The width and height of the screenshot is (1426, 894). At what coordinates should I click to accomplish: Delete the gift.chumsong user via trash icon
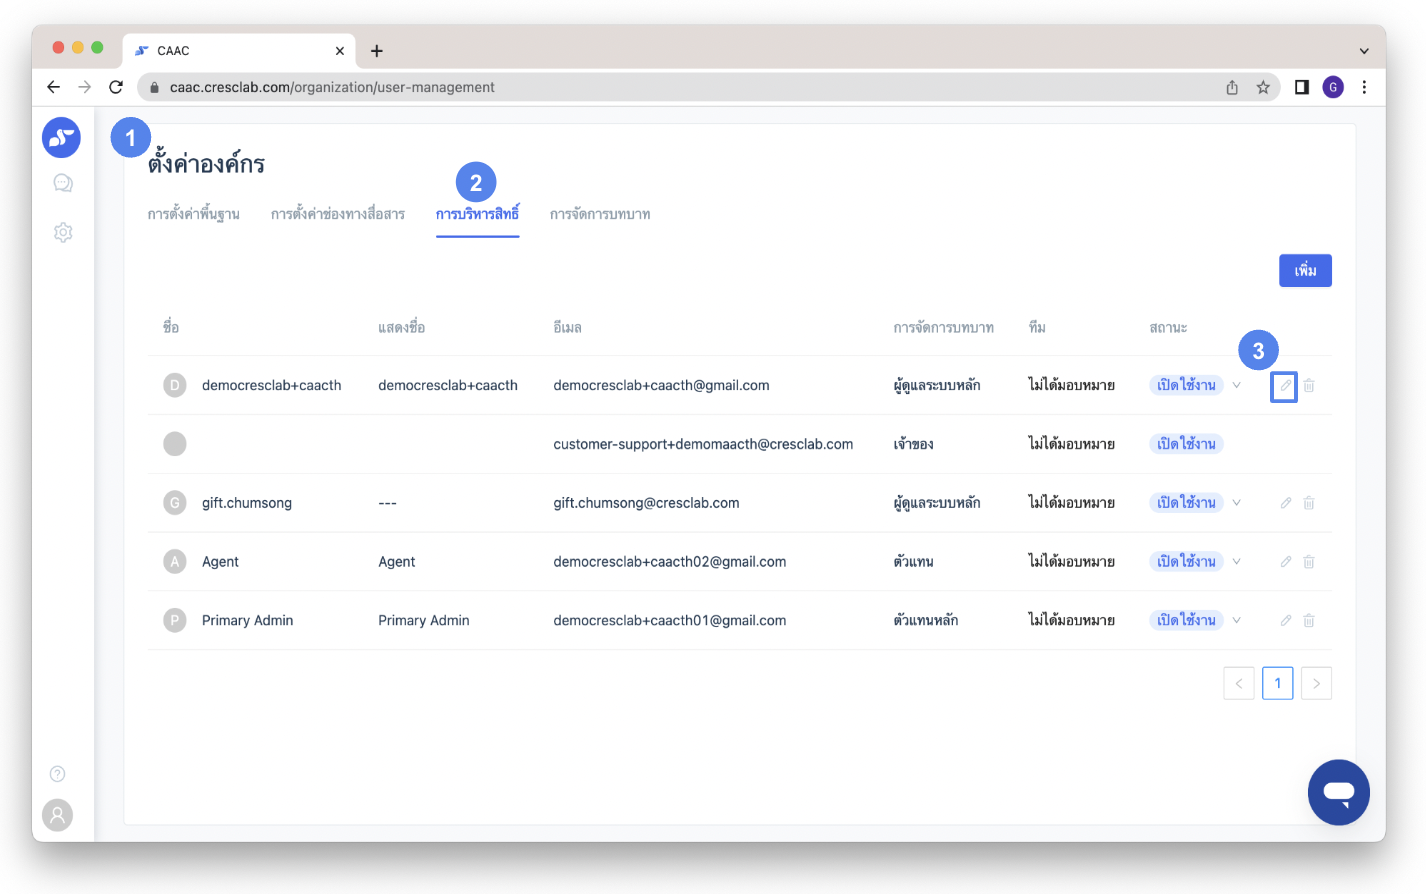pyautogui.click(x=1308, y=503)
